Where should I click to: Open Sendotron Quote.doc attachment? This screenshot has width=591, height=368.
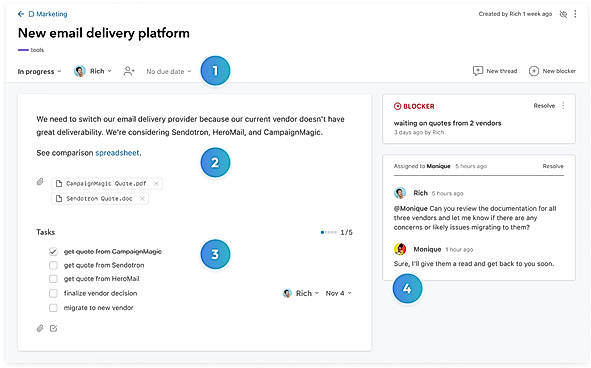(99, 198)
